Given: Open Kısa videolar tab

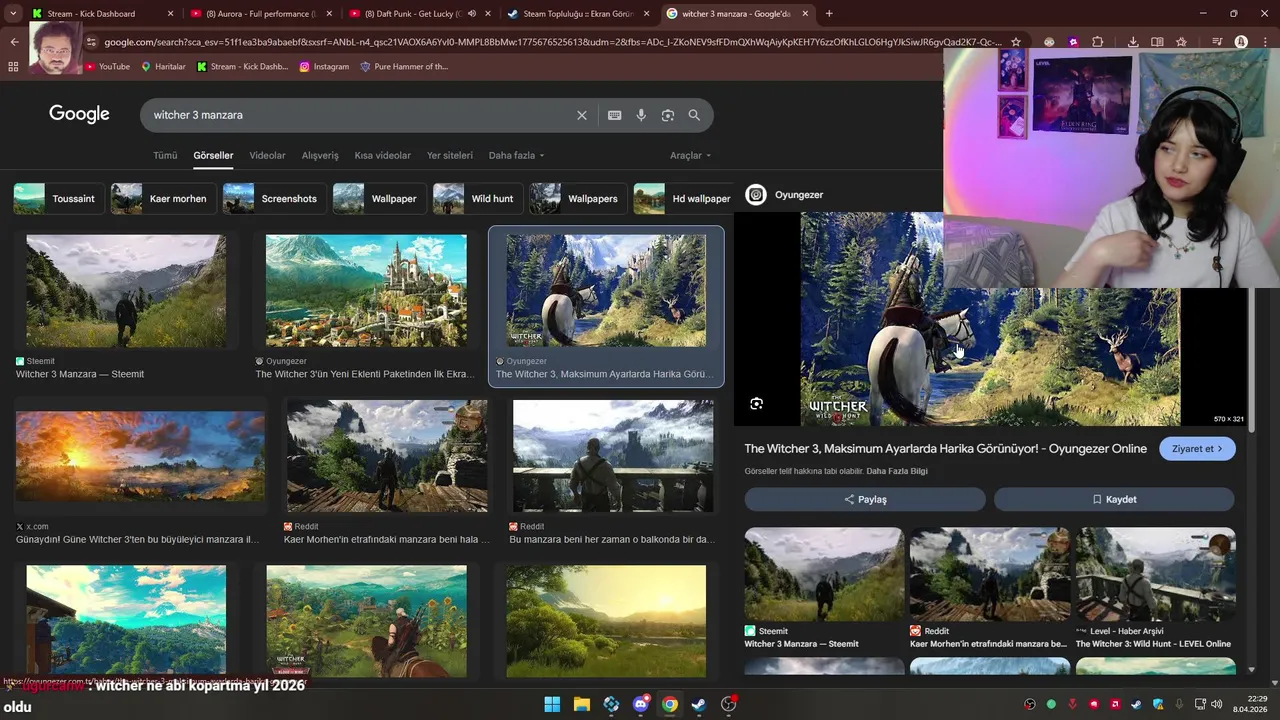Looking at the screenshot, I should pyautogui.click(x=382, y=155).
